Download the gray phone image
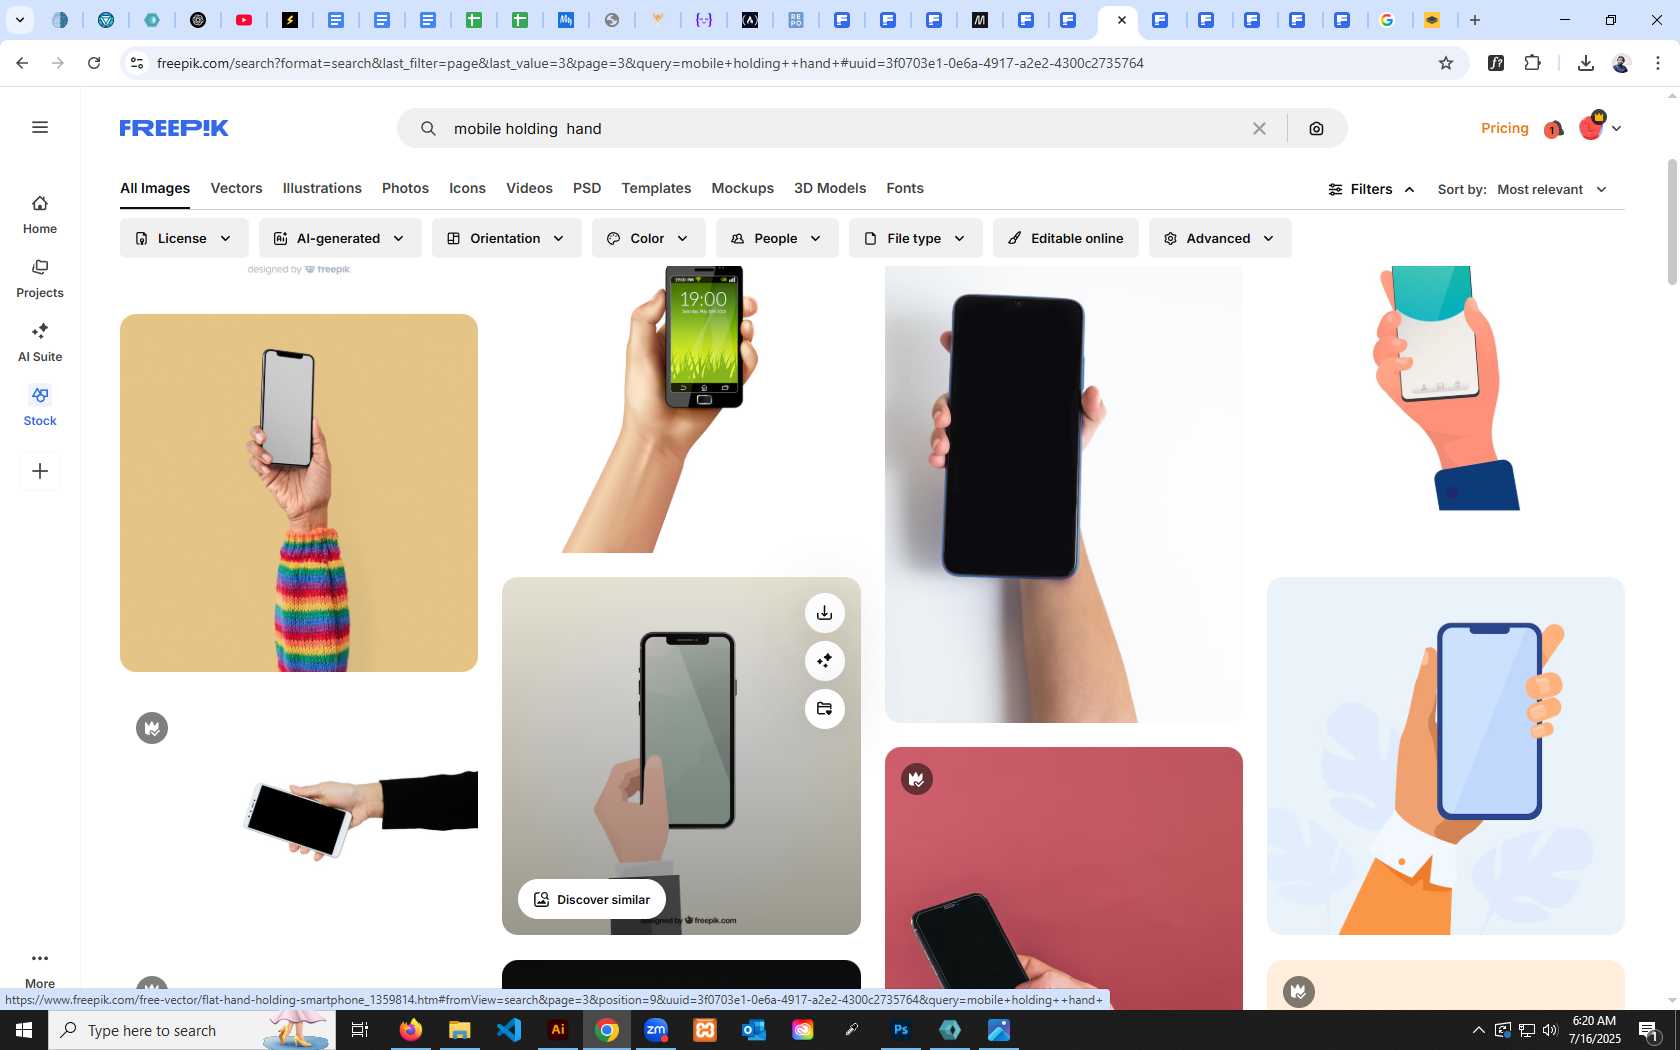Screen dimensions: 1680x1050 click(x=825, y=613)
